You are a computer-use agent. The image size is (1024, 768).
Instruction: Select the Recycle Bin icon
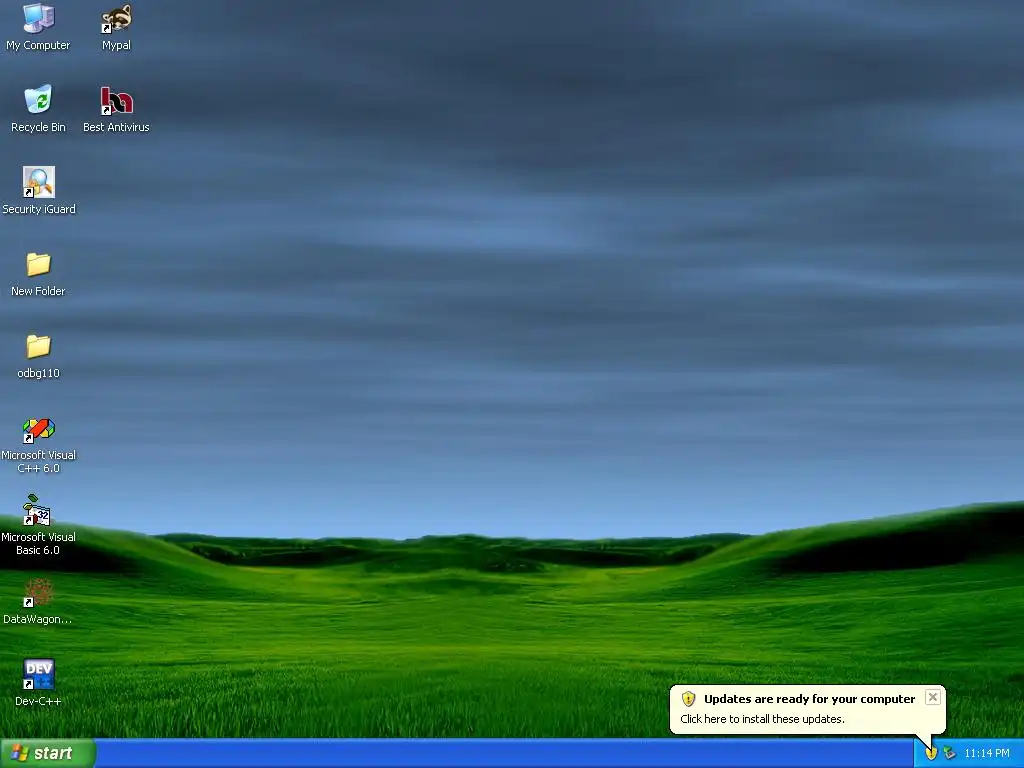[x=38, y=108]
